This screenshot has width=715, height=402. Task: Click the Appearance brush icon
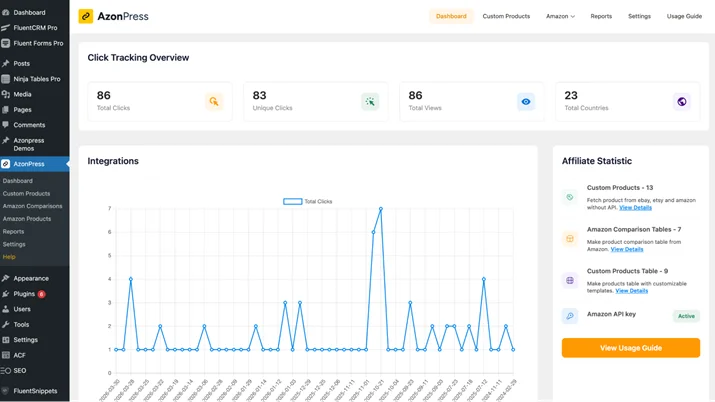(x=5, y=278)
